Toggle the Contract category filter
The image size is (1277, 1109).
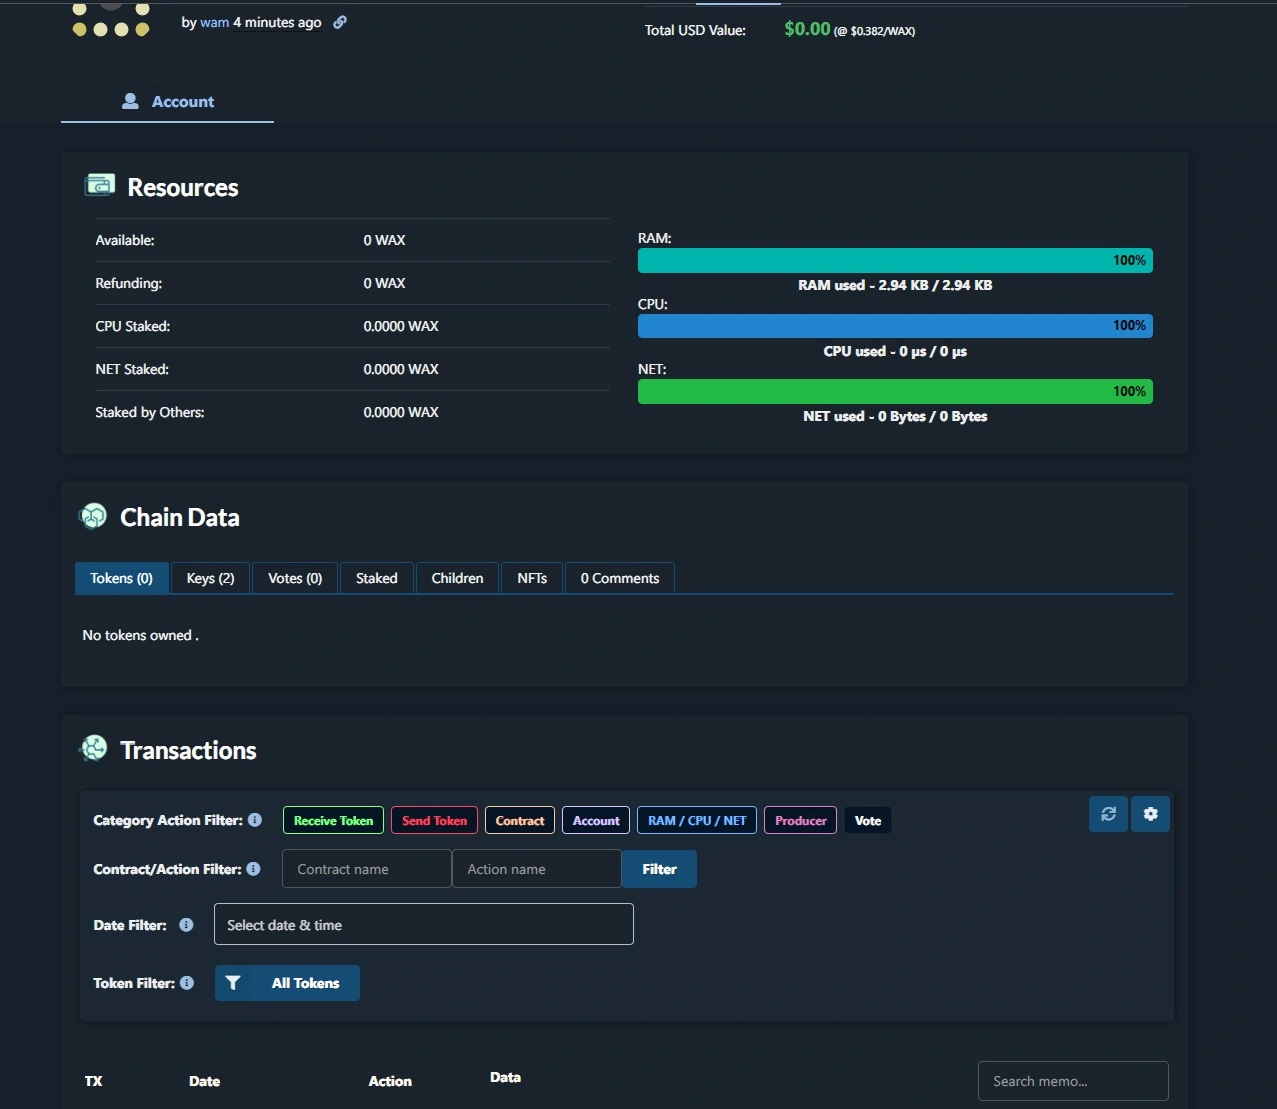click(x=520, y=821)
